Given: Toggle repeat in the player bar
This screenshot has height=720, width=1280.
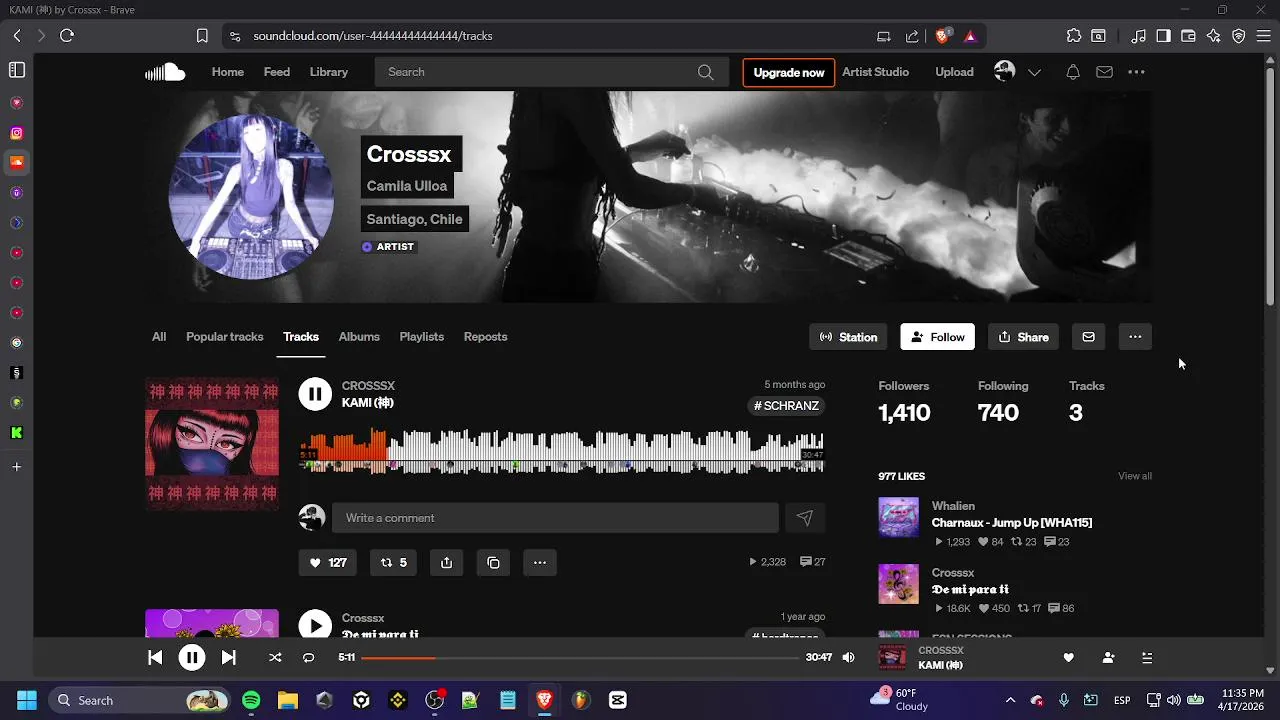Looking at the screenshot, I should coord(309,657).
